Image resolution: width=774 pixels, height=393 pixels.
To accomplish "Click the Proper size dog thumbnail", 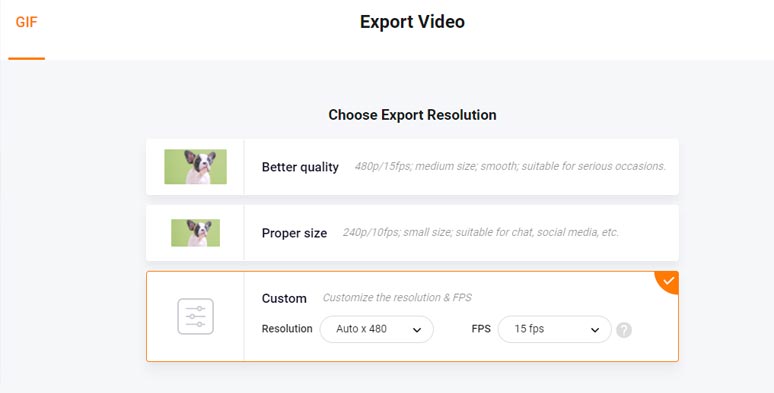I will [195, 233].
